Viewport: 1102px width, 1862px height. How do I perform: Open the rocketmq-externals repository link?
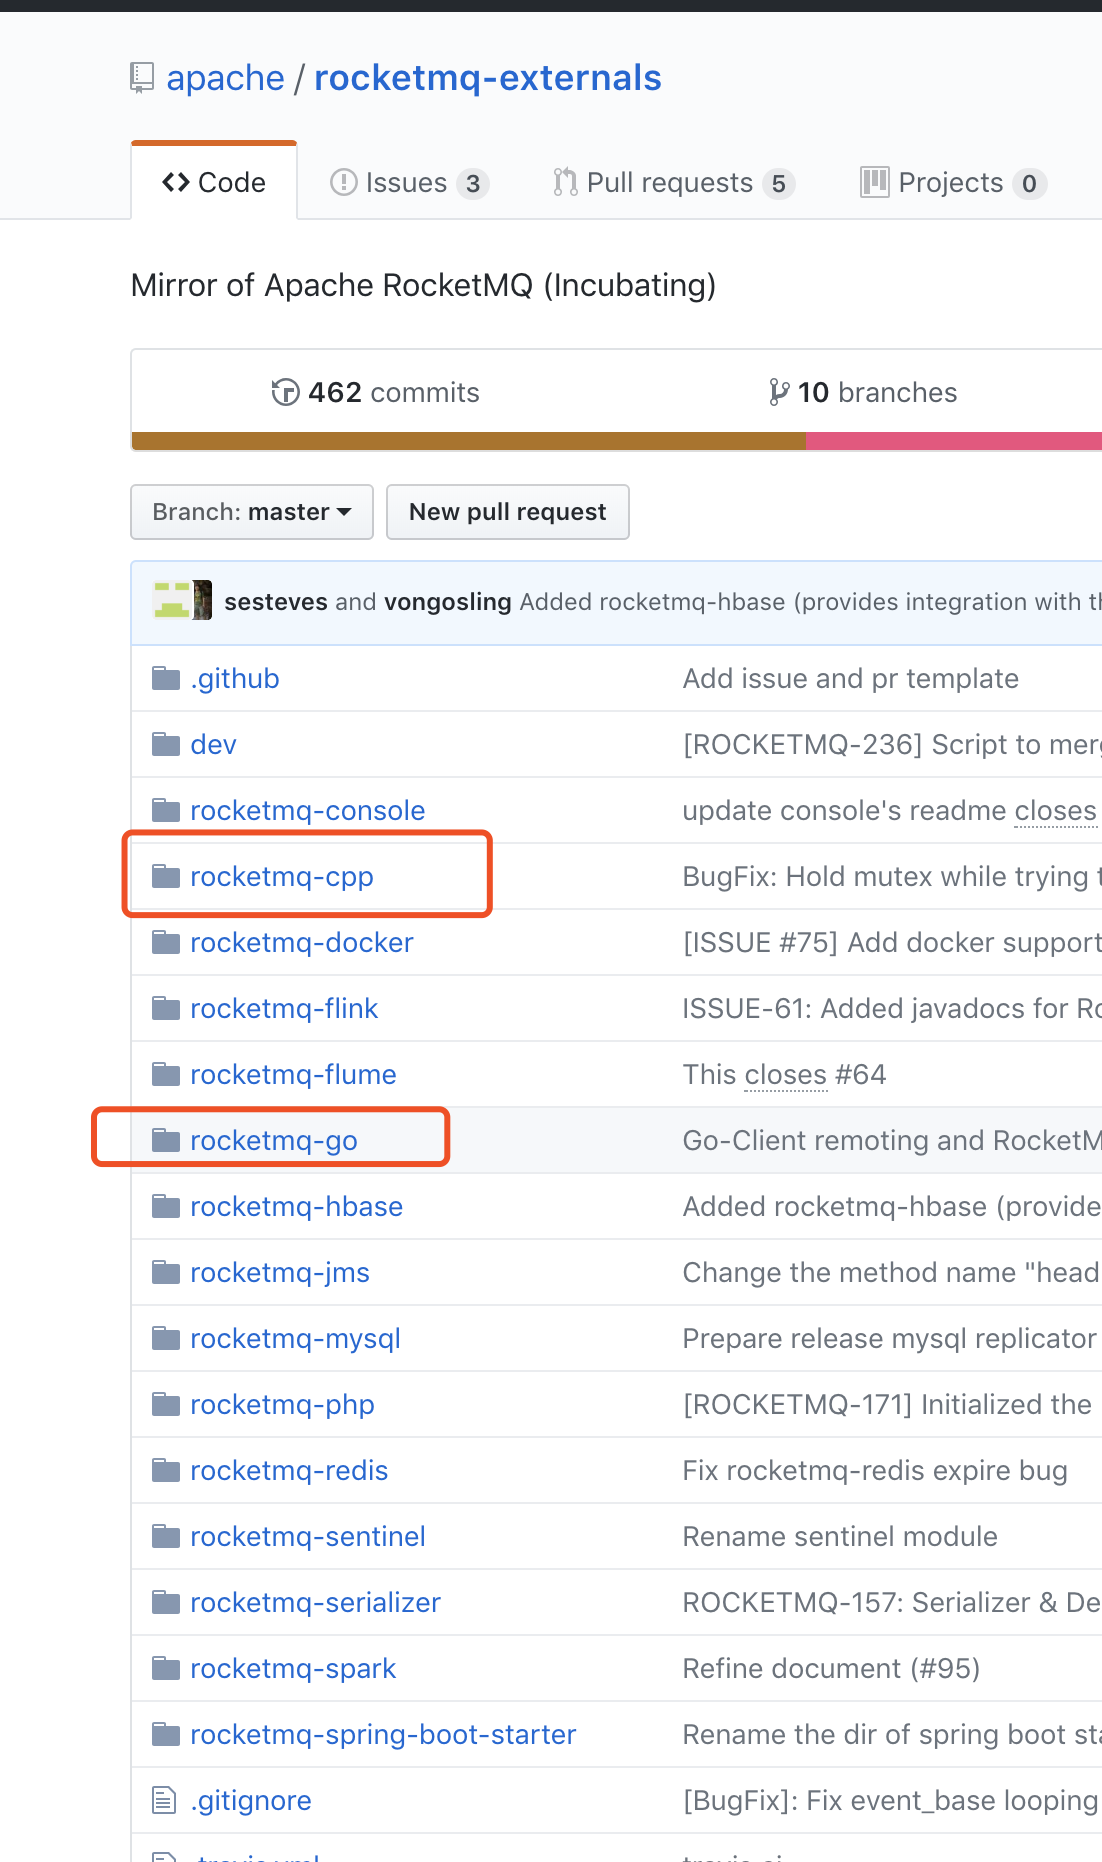488,78
